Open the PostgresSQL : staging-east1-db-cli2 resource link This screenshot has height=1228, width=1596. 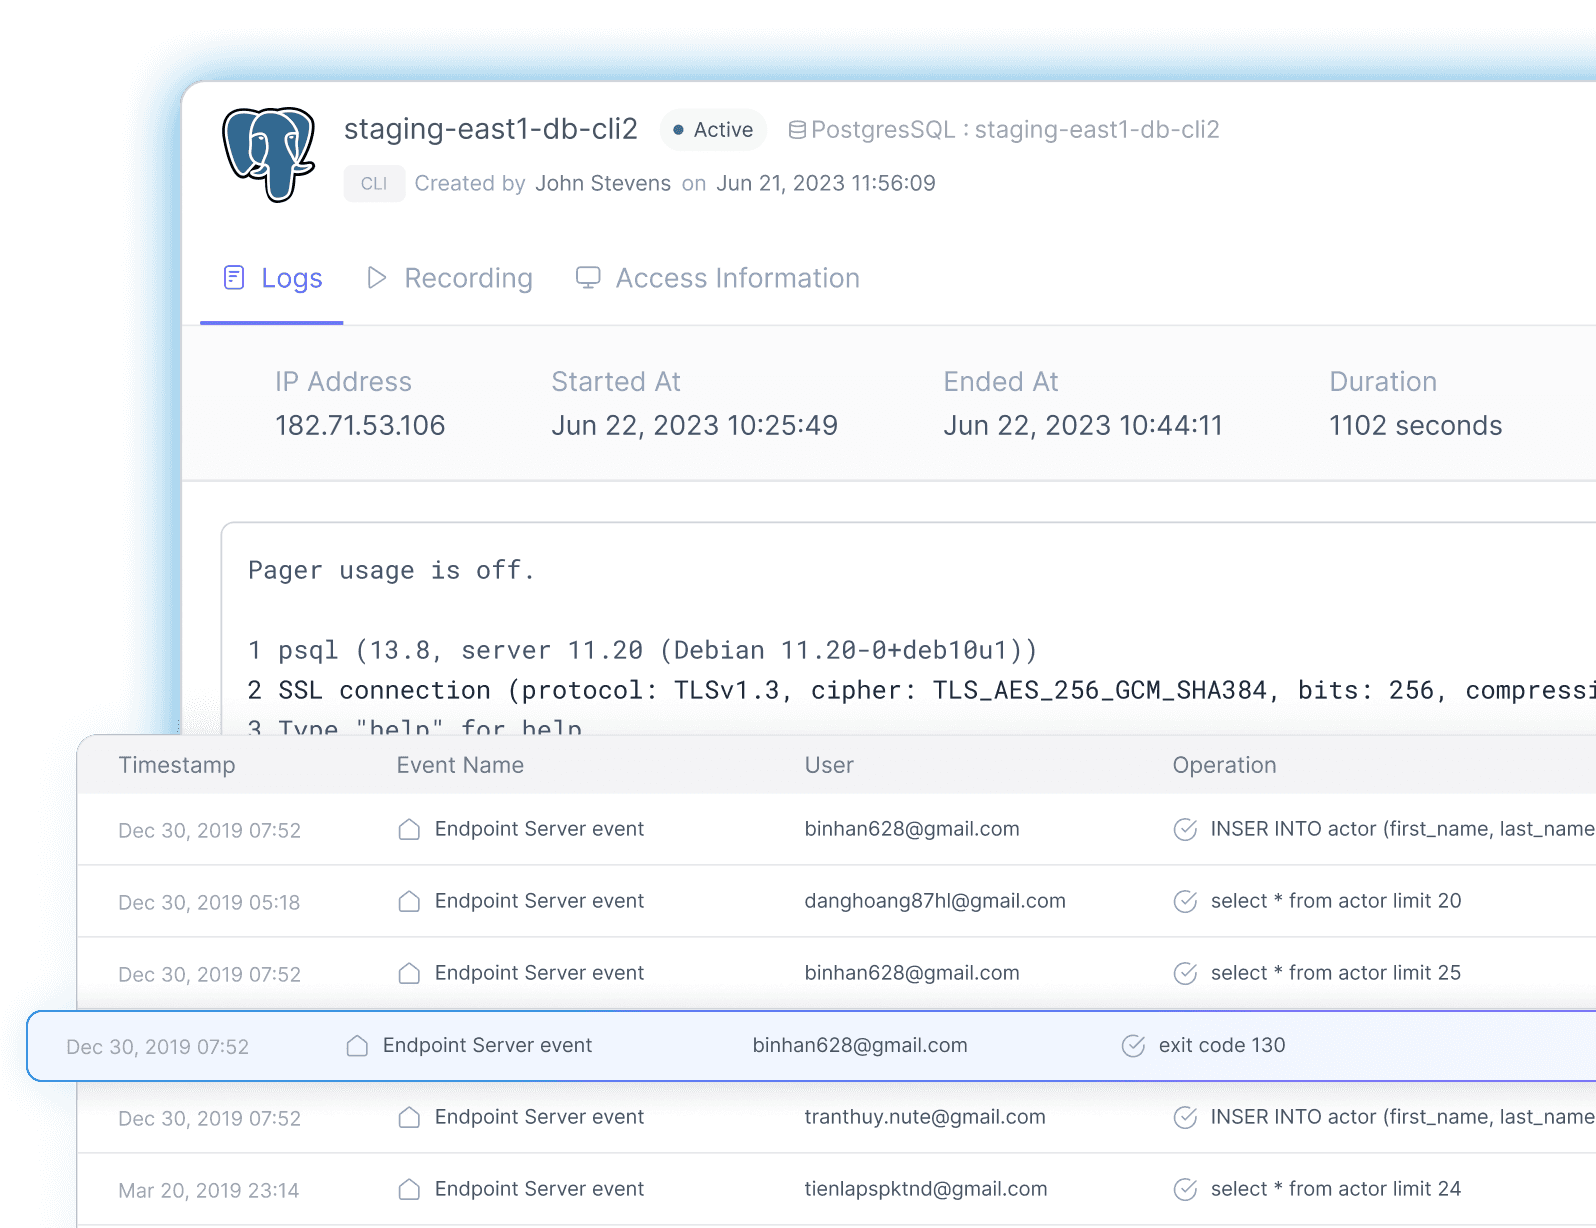(x=1004, y=130)
